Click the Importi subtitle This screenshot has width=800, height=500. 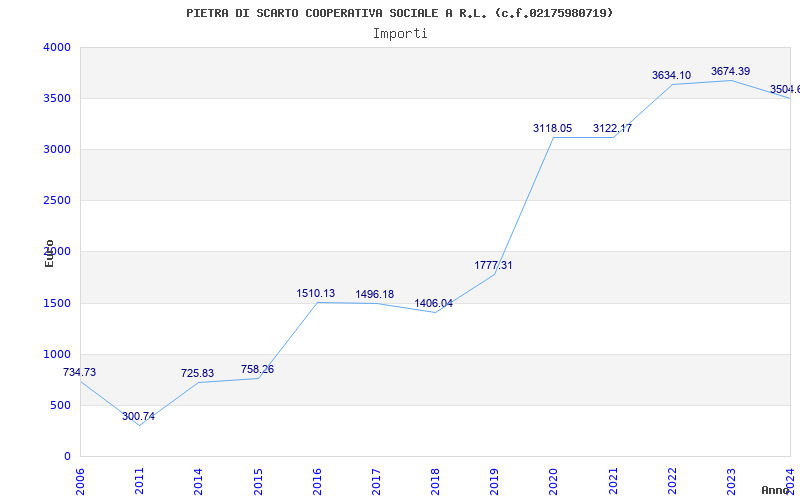pos(400,34)
